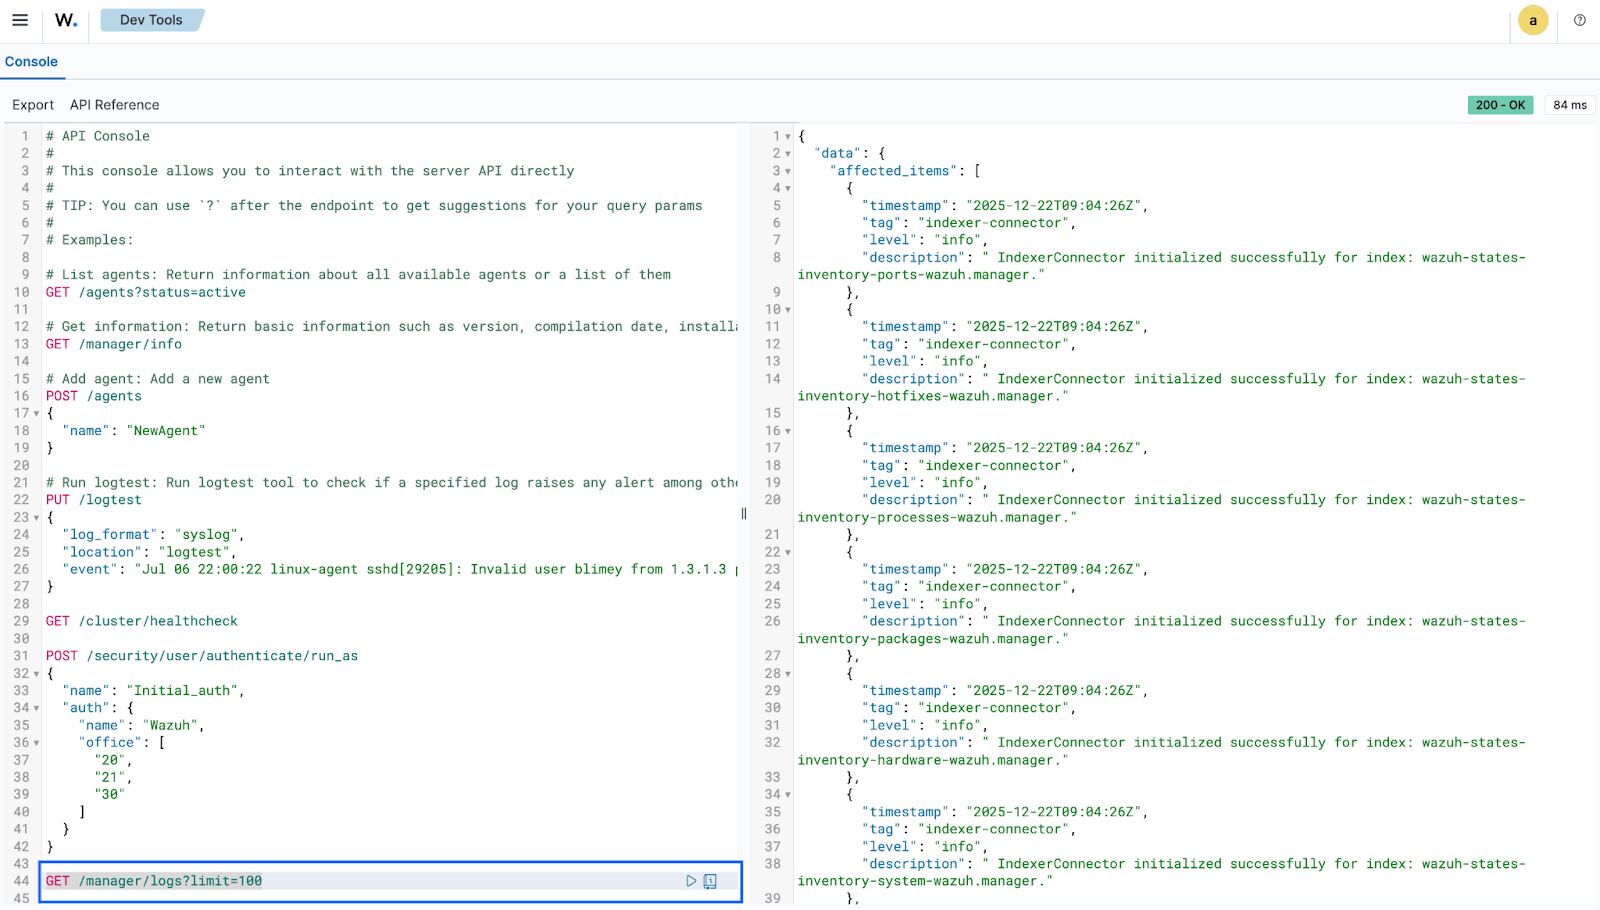Open the hamburger navigation menu
The image size is (1600, 910).
20,20
